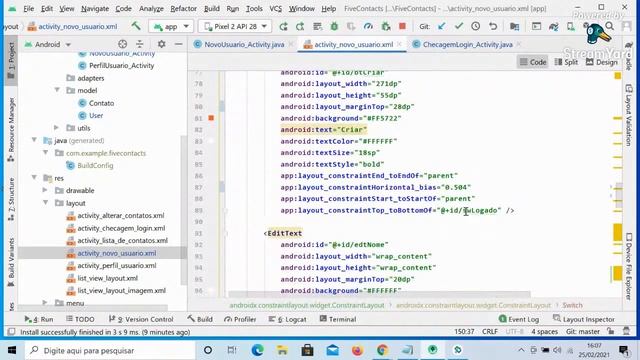Switch editor to Design view
The image size is (640, 360).
pos(602,62)
